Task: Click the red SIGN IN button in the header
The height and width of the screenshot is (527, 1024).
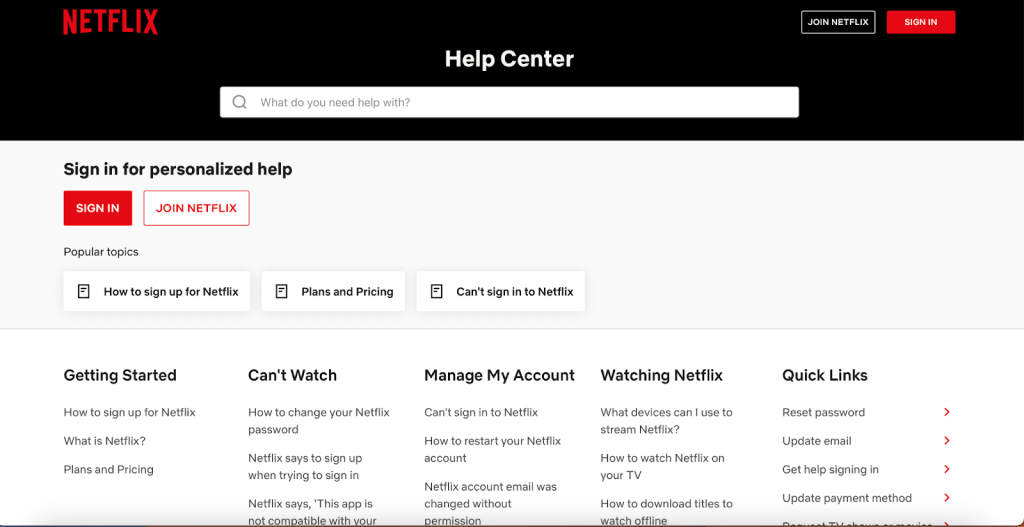Action: pyautogui.click(x=921, y=22)
